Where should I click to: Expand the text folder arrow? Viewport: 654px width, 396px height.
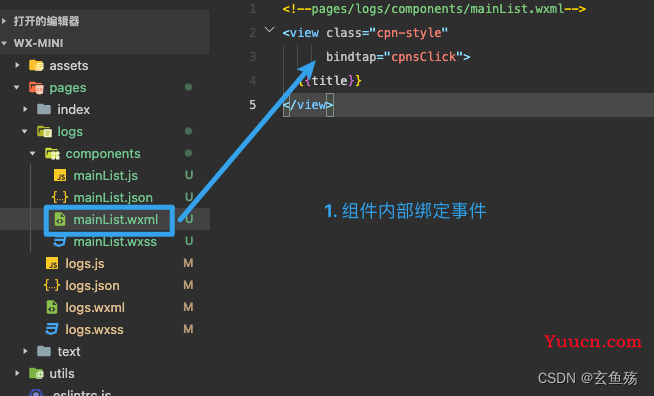point(25,351)
